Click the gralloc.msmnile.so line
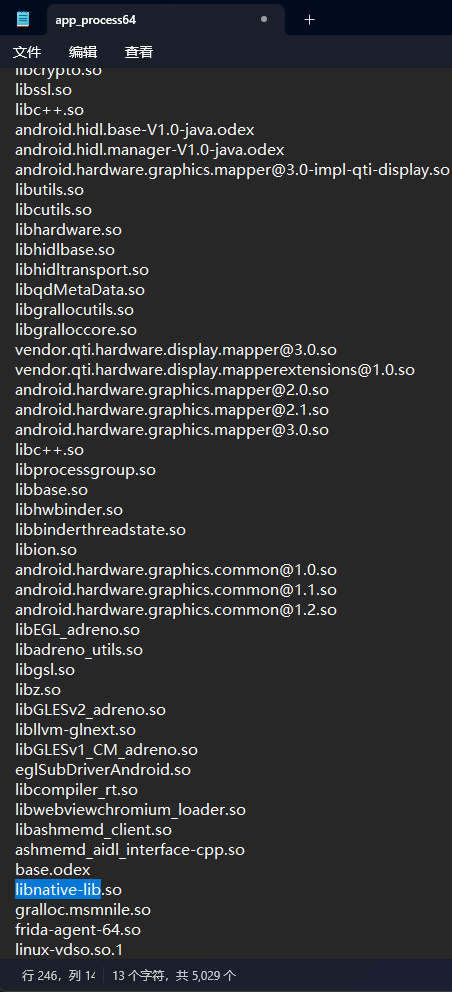452x992 pixels. 83,910
